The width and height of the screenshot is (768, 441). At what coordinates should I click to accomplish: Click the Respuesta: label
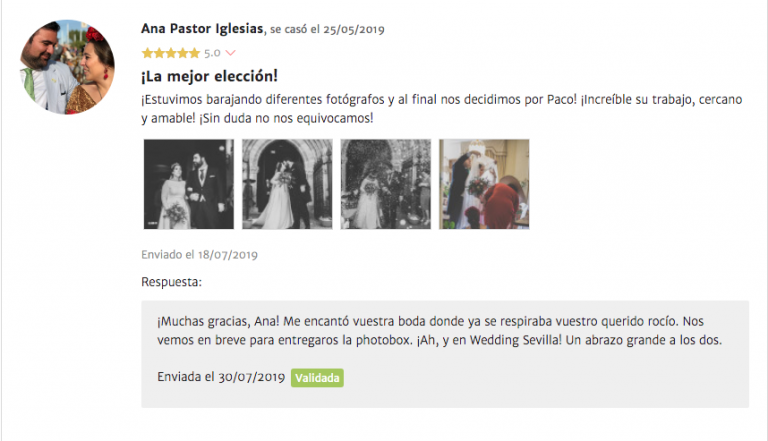(x=171, y=282)
